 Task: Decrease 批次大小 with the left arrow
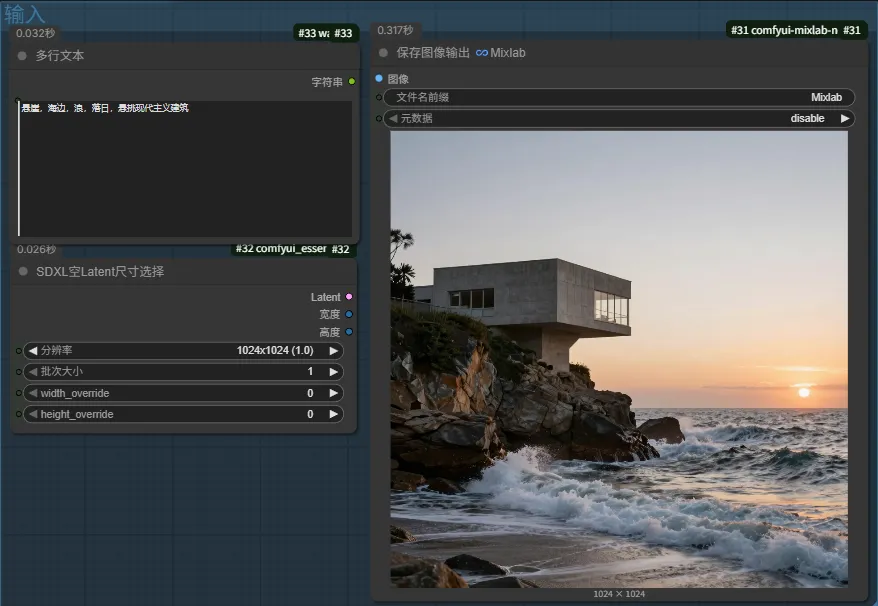pos(33,372)
